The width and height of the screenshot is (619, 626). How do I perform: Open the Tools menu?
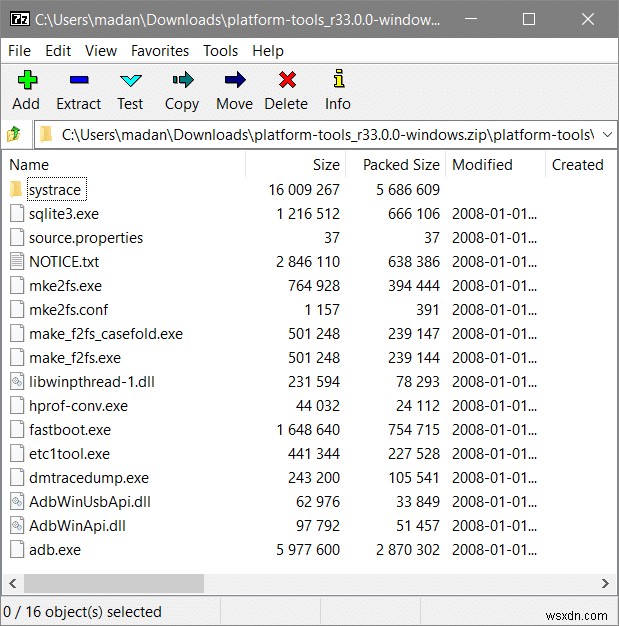(x=220, y=51)
